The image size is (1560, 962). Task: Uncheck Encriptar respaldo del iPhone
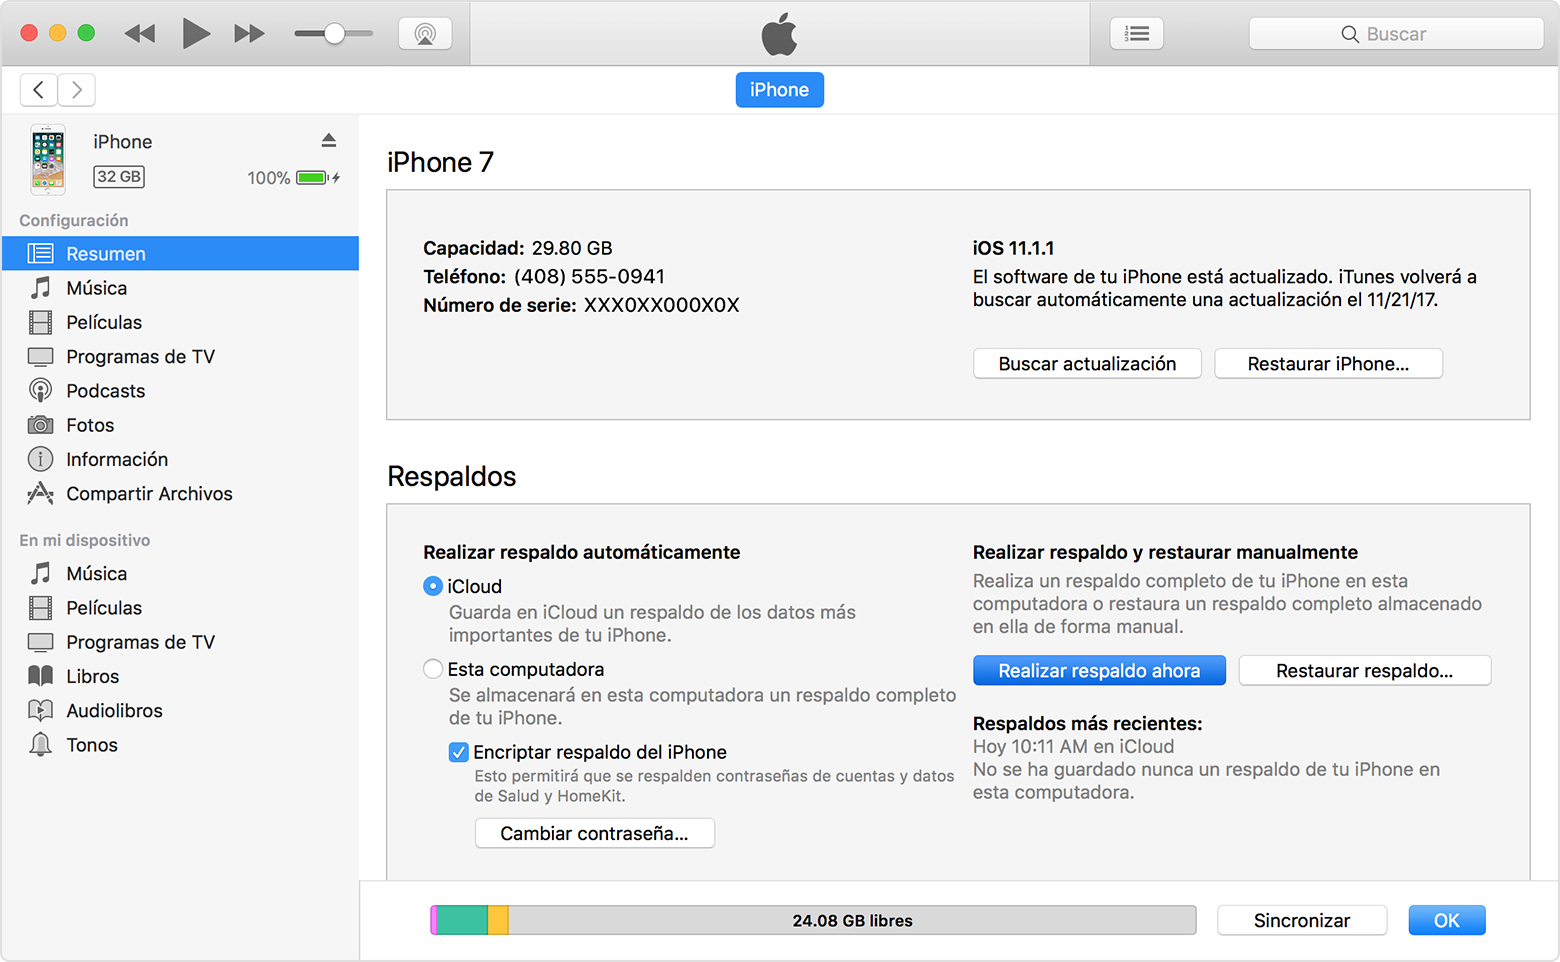459,751
